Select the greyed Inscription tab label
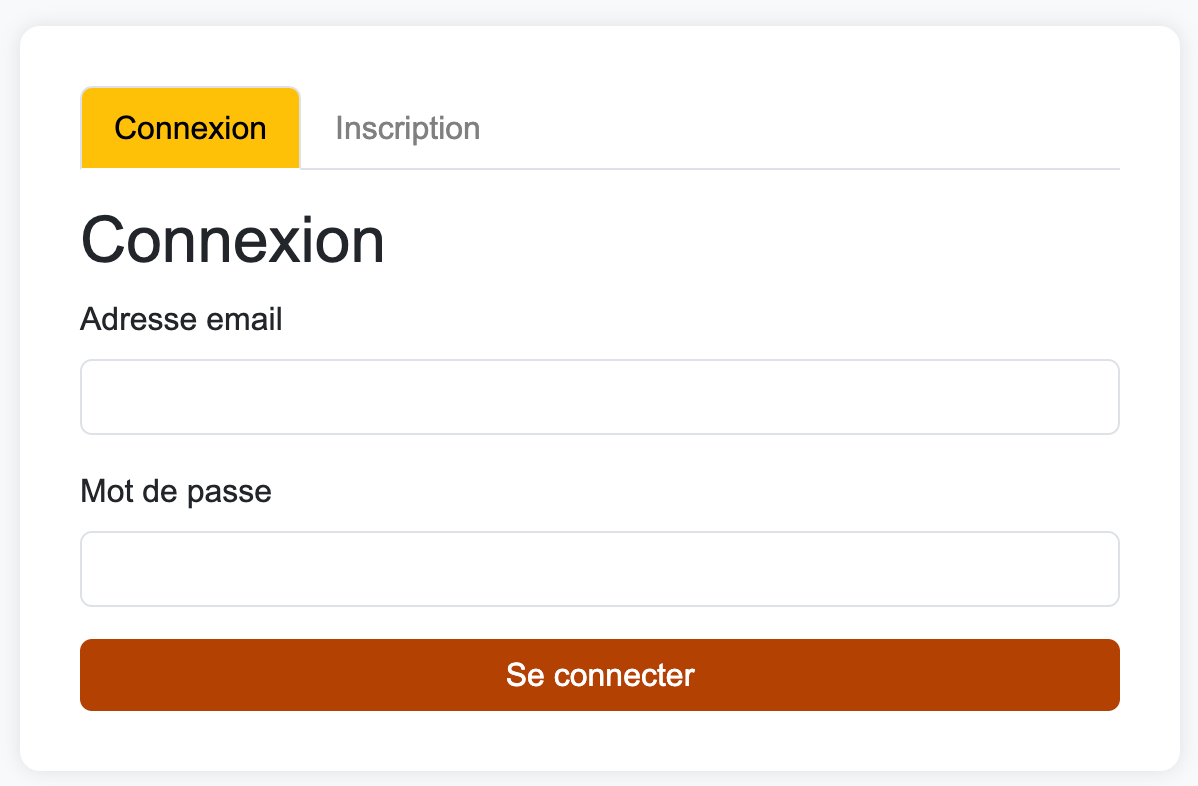 (x=407, y=128)
